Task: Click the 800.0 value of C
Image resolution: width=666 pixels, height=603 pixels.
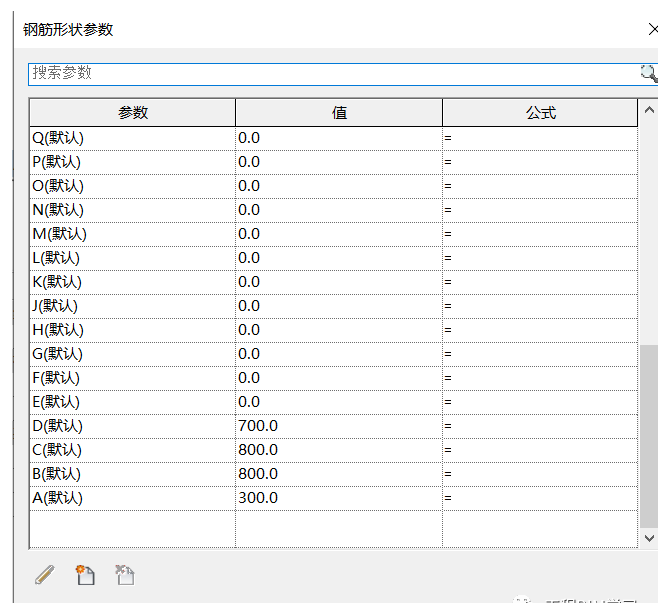Action: [339, 450]
